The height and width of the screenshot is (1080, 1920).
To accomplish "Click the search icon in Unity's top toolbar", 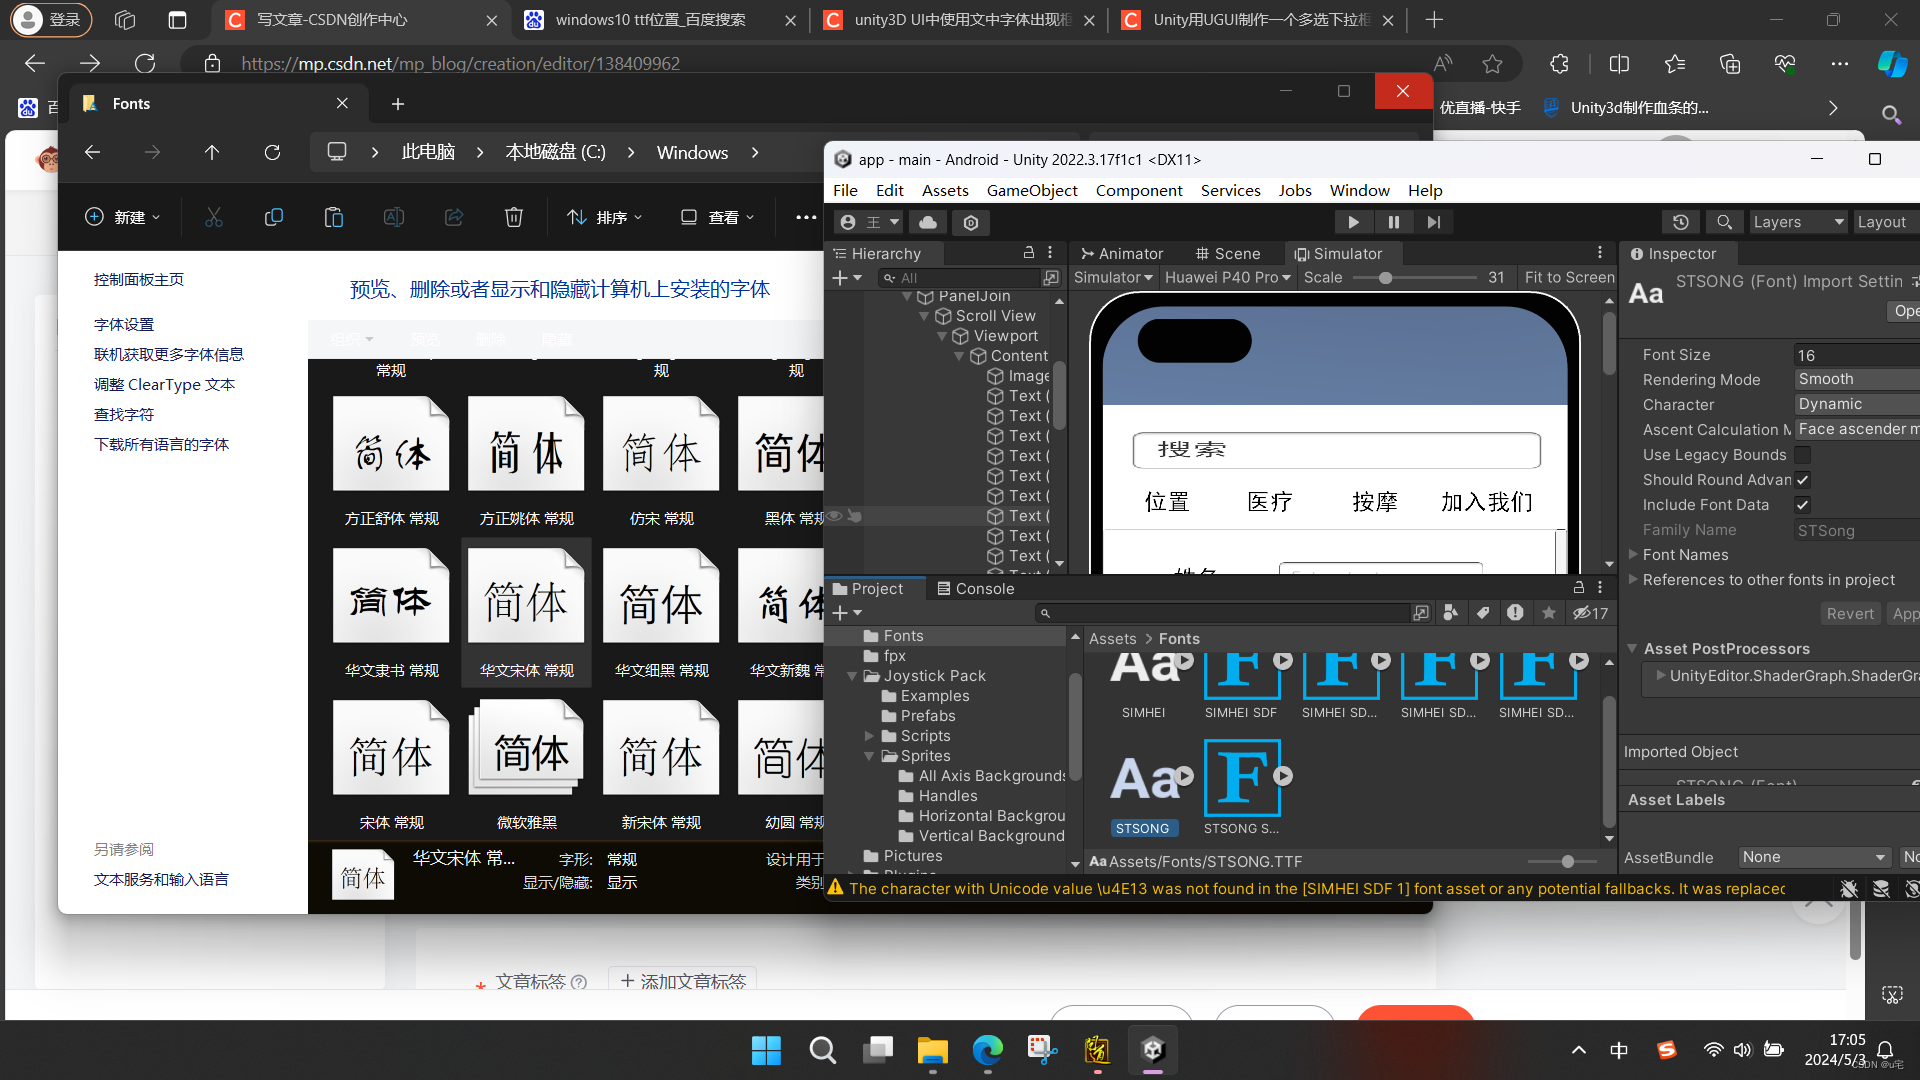I will (x=1724, y=221).
